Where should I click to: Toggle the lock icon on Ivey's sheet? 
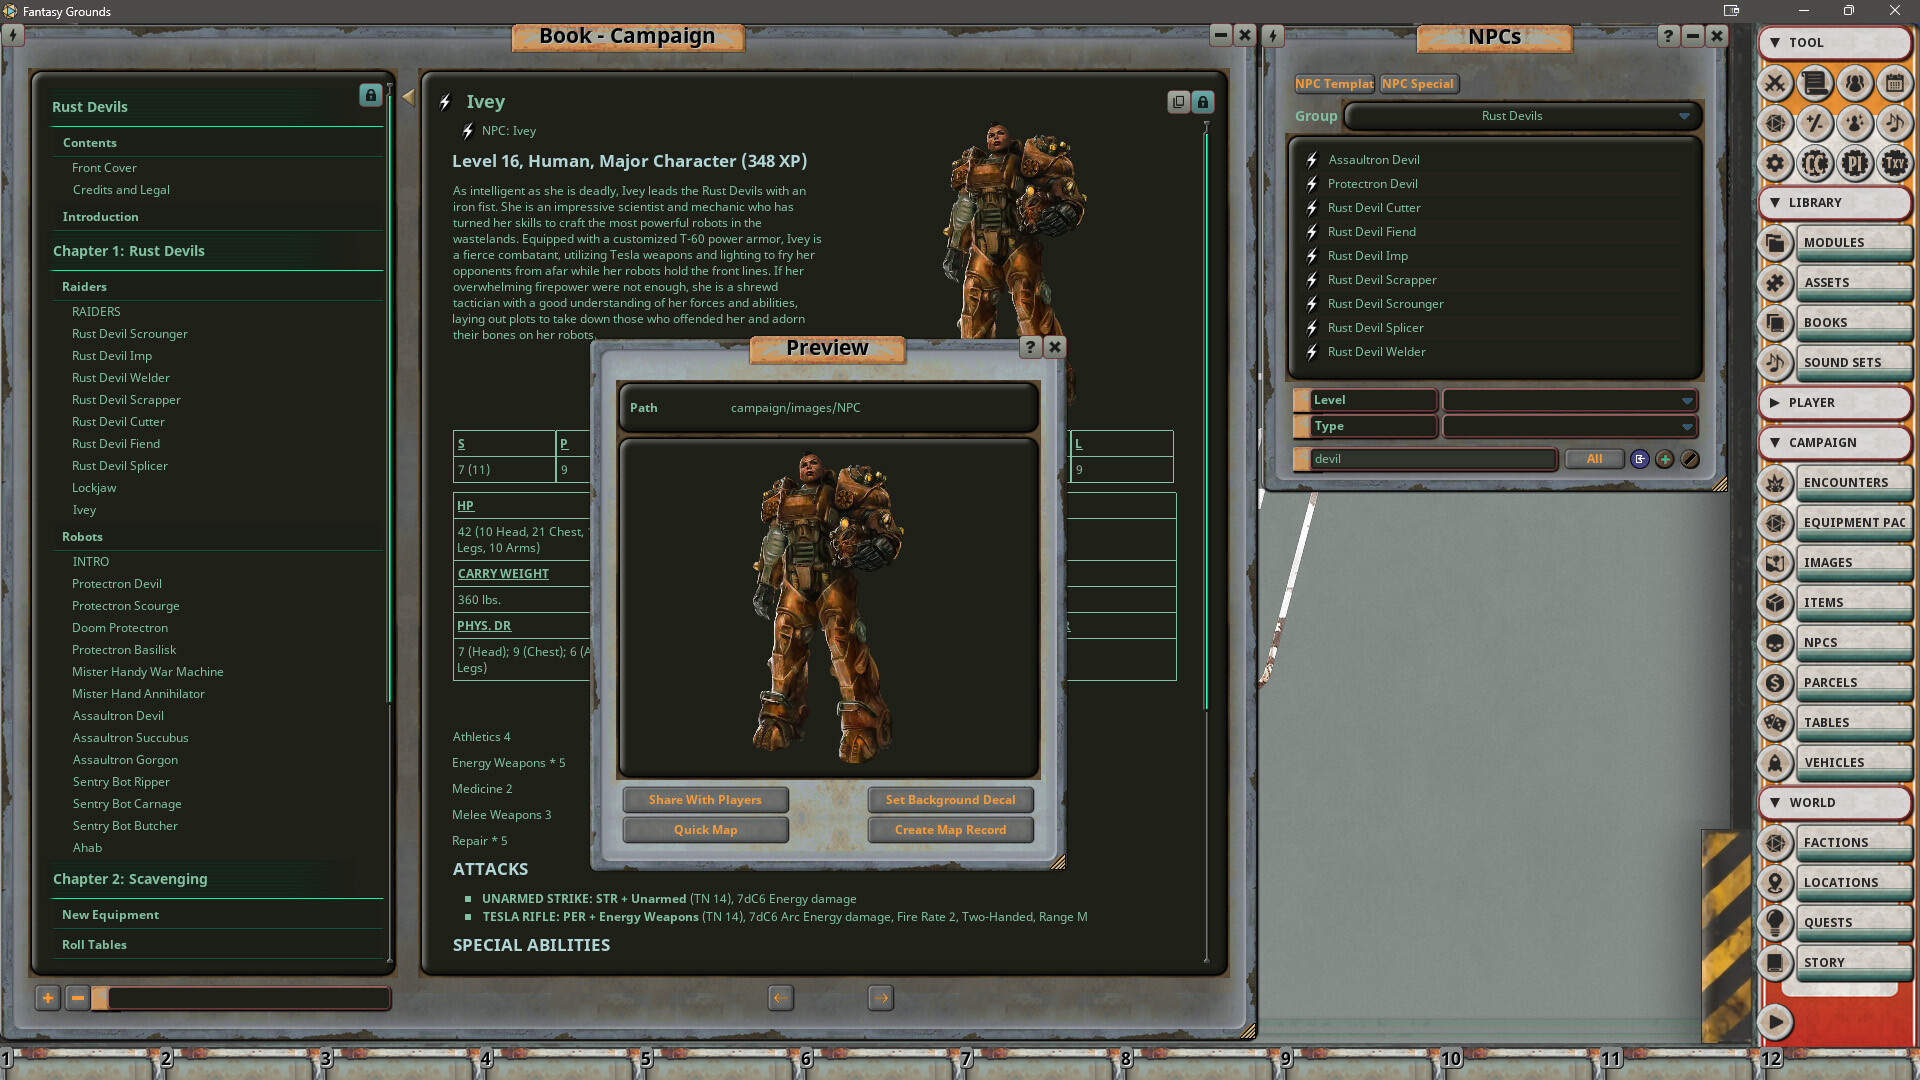pyautogui.click(x=1201, y=102)
